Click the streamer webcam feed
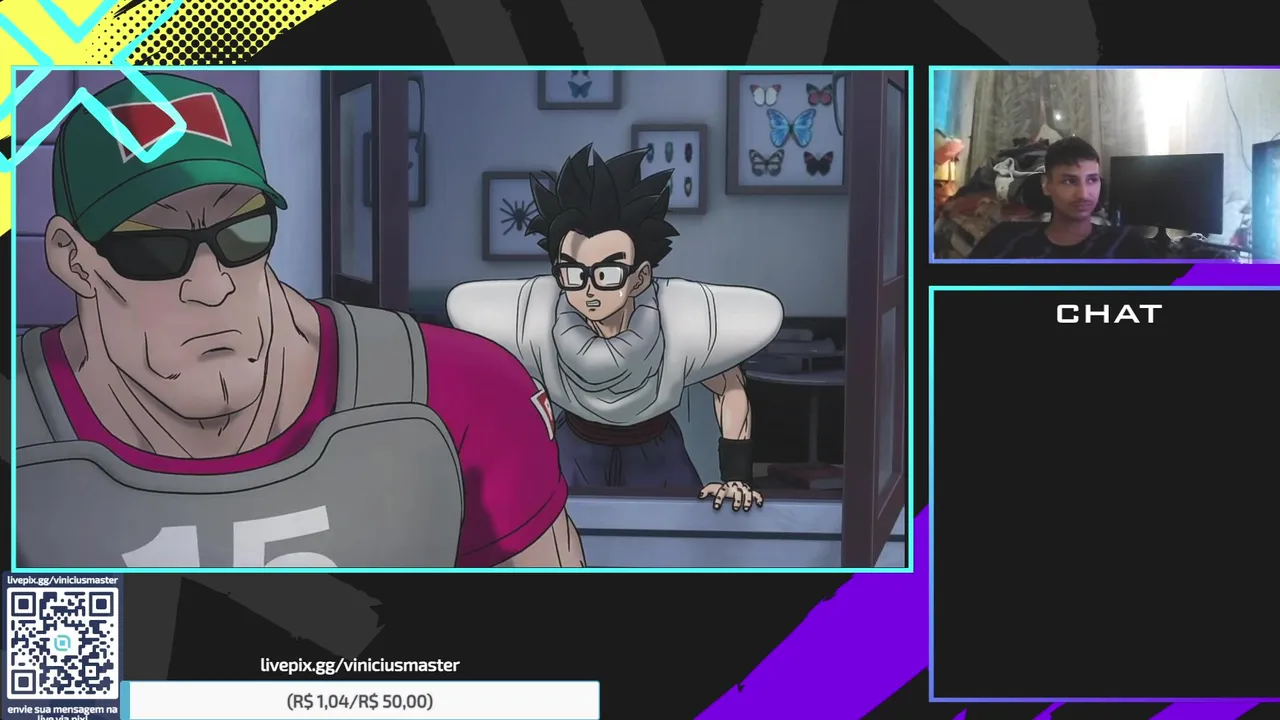 pos(1105,164)
